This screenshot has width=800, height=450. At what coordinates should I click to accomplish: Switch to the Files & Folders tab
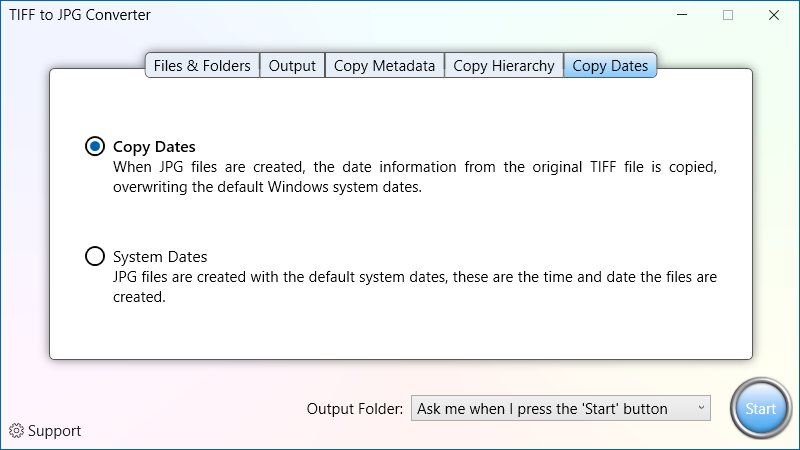click(202, 66)
